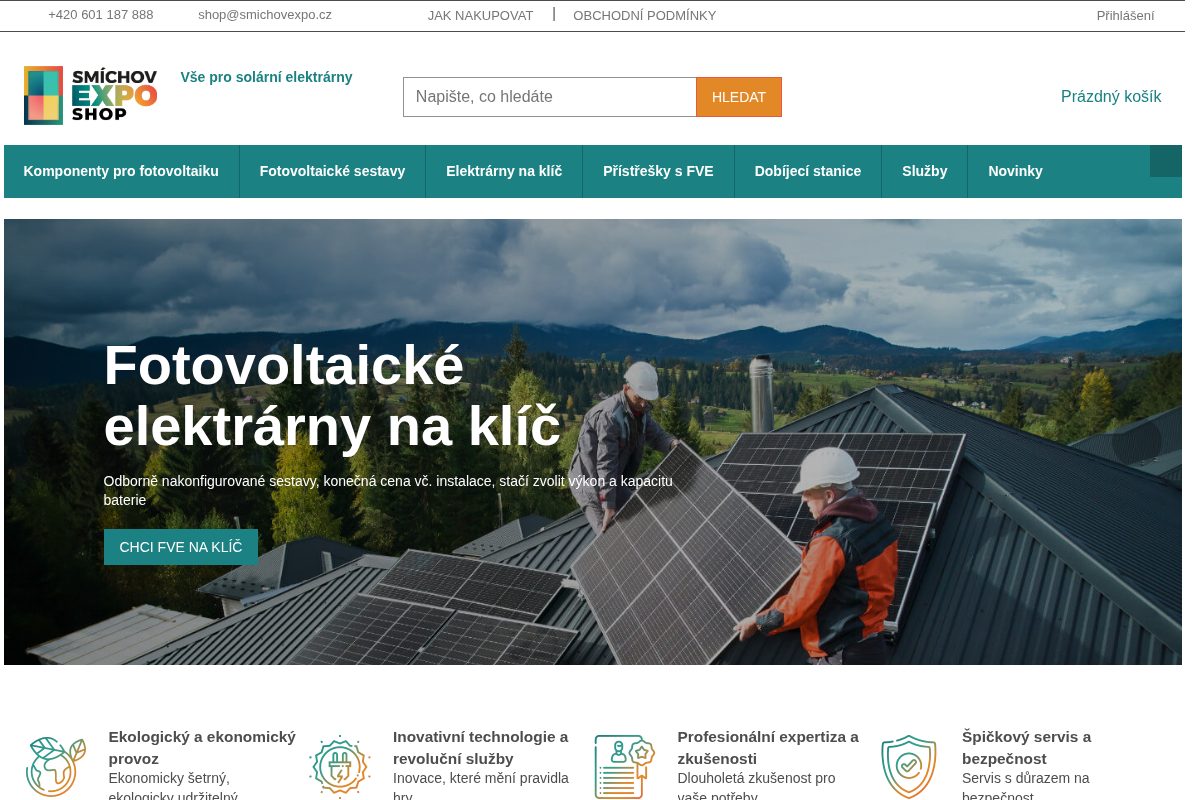This screenshot has height=800, width=1200.
Task: Open Dobíjecí stanice menu item
Action: click(x=808, y=171)
